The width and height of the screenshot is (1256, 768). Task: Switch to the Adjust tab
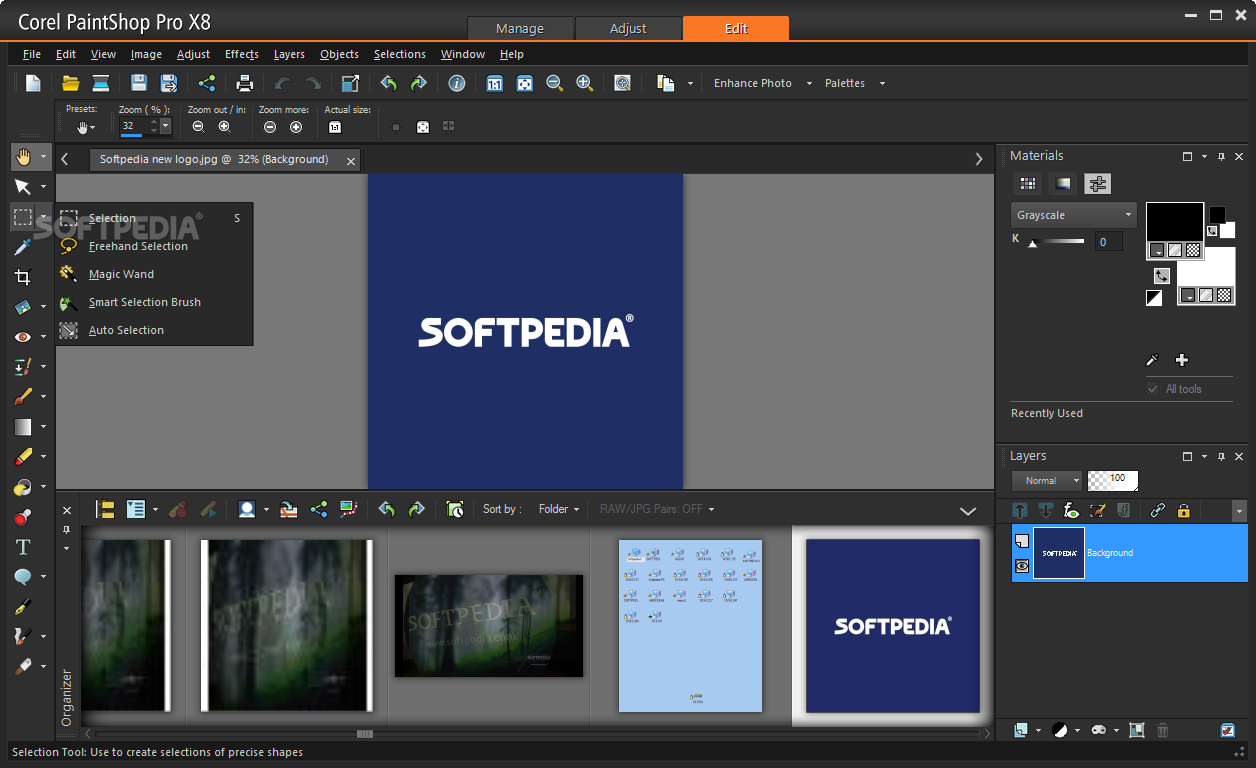pos(628,28)
